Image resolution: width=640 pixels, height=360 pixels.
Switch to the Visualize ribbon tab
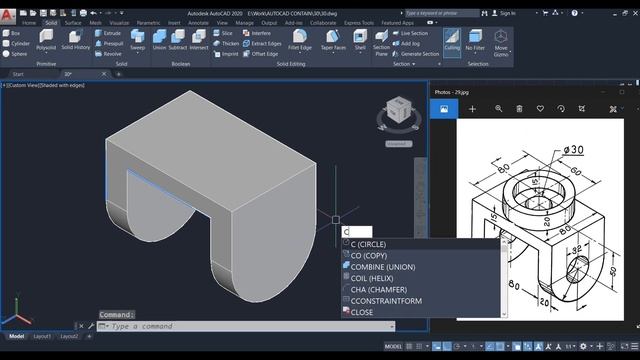point(119,23)
